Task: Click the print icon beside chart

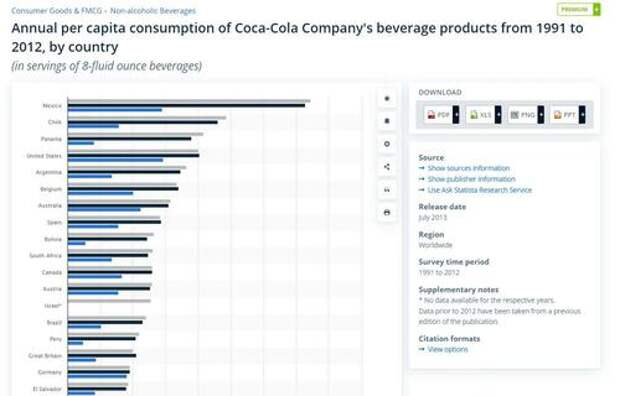Action: coord(387,213)
